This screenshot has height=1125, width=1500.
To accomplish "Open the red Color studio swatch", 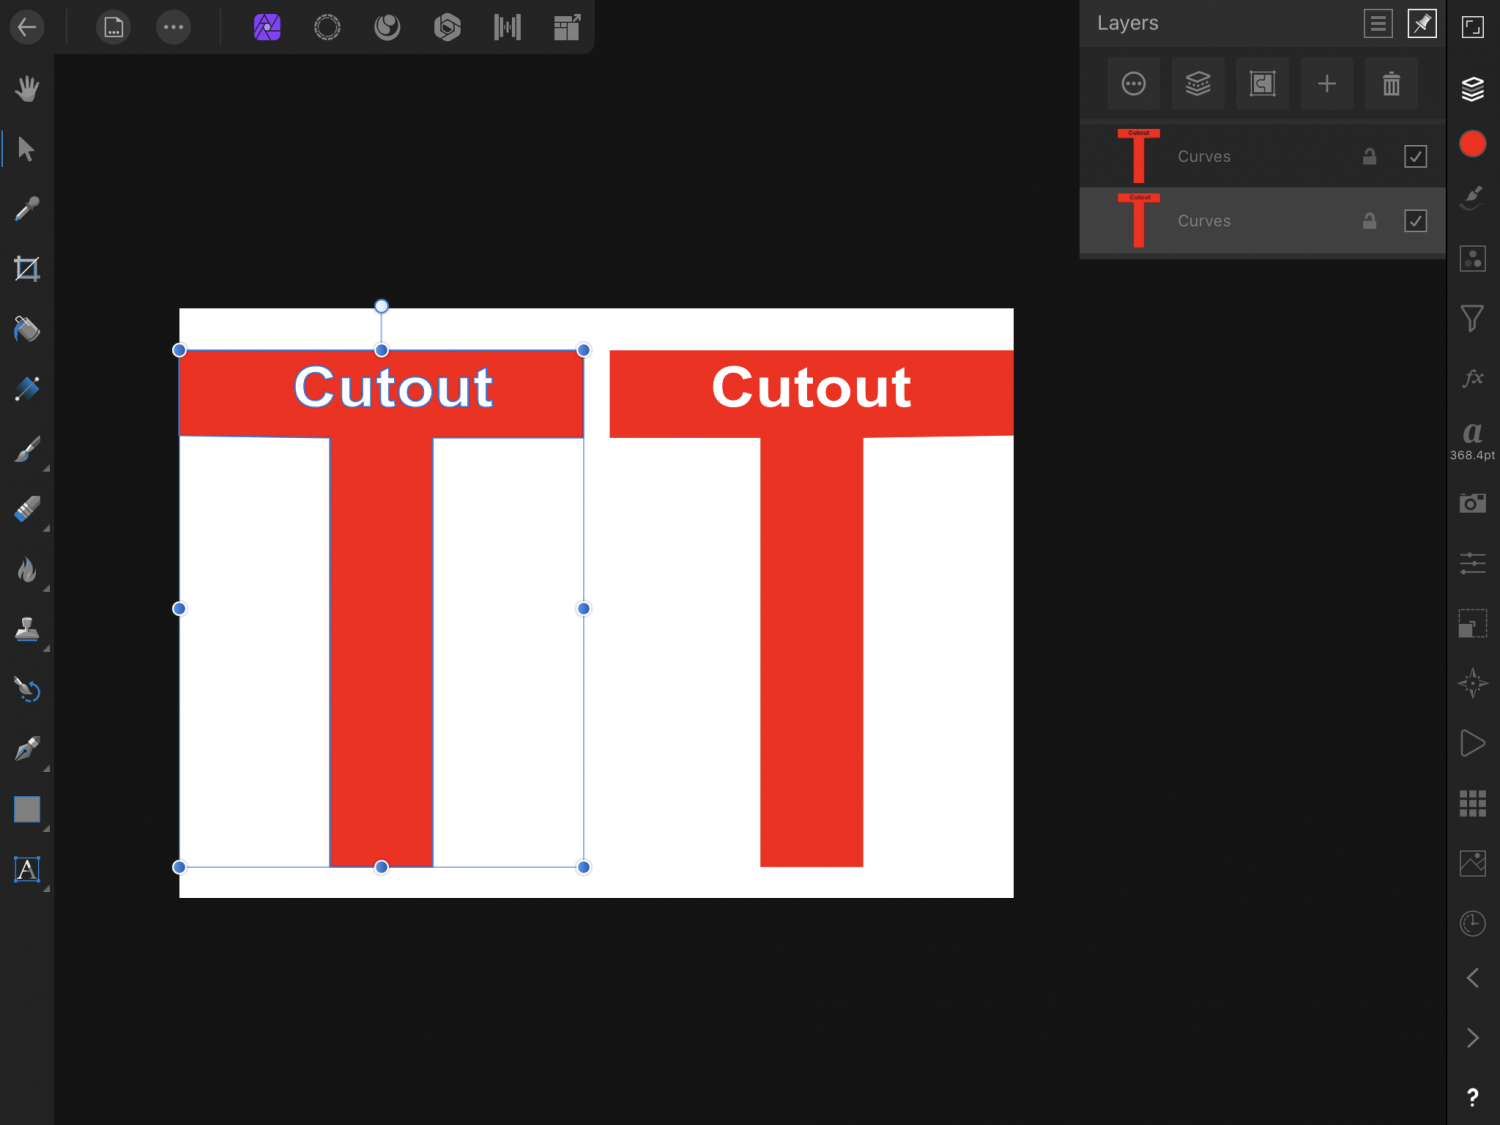I will [1473, 144].
